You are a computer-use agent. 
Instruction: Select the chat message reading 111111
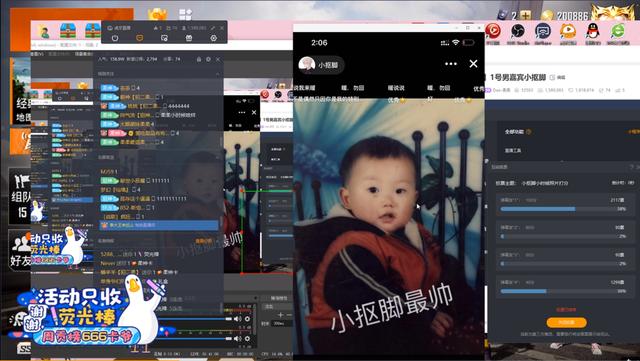[135, 180]
